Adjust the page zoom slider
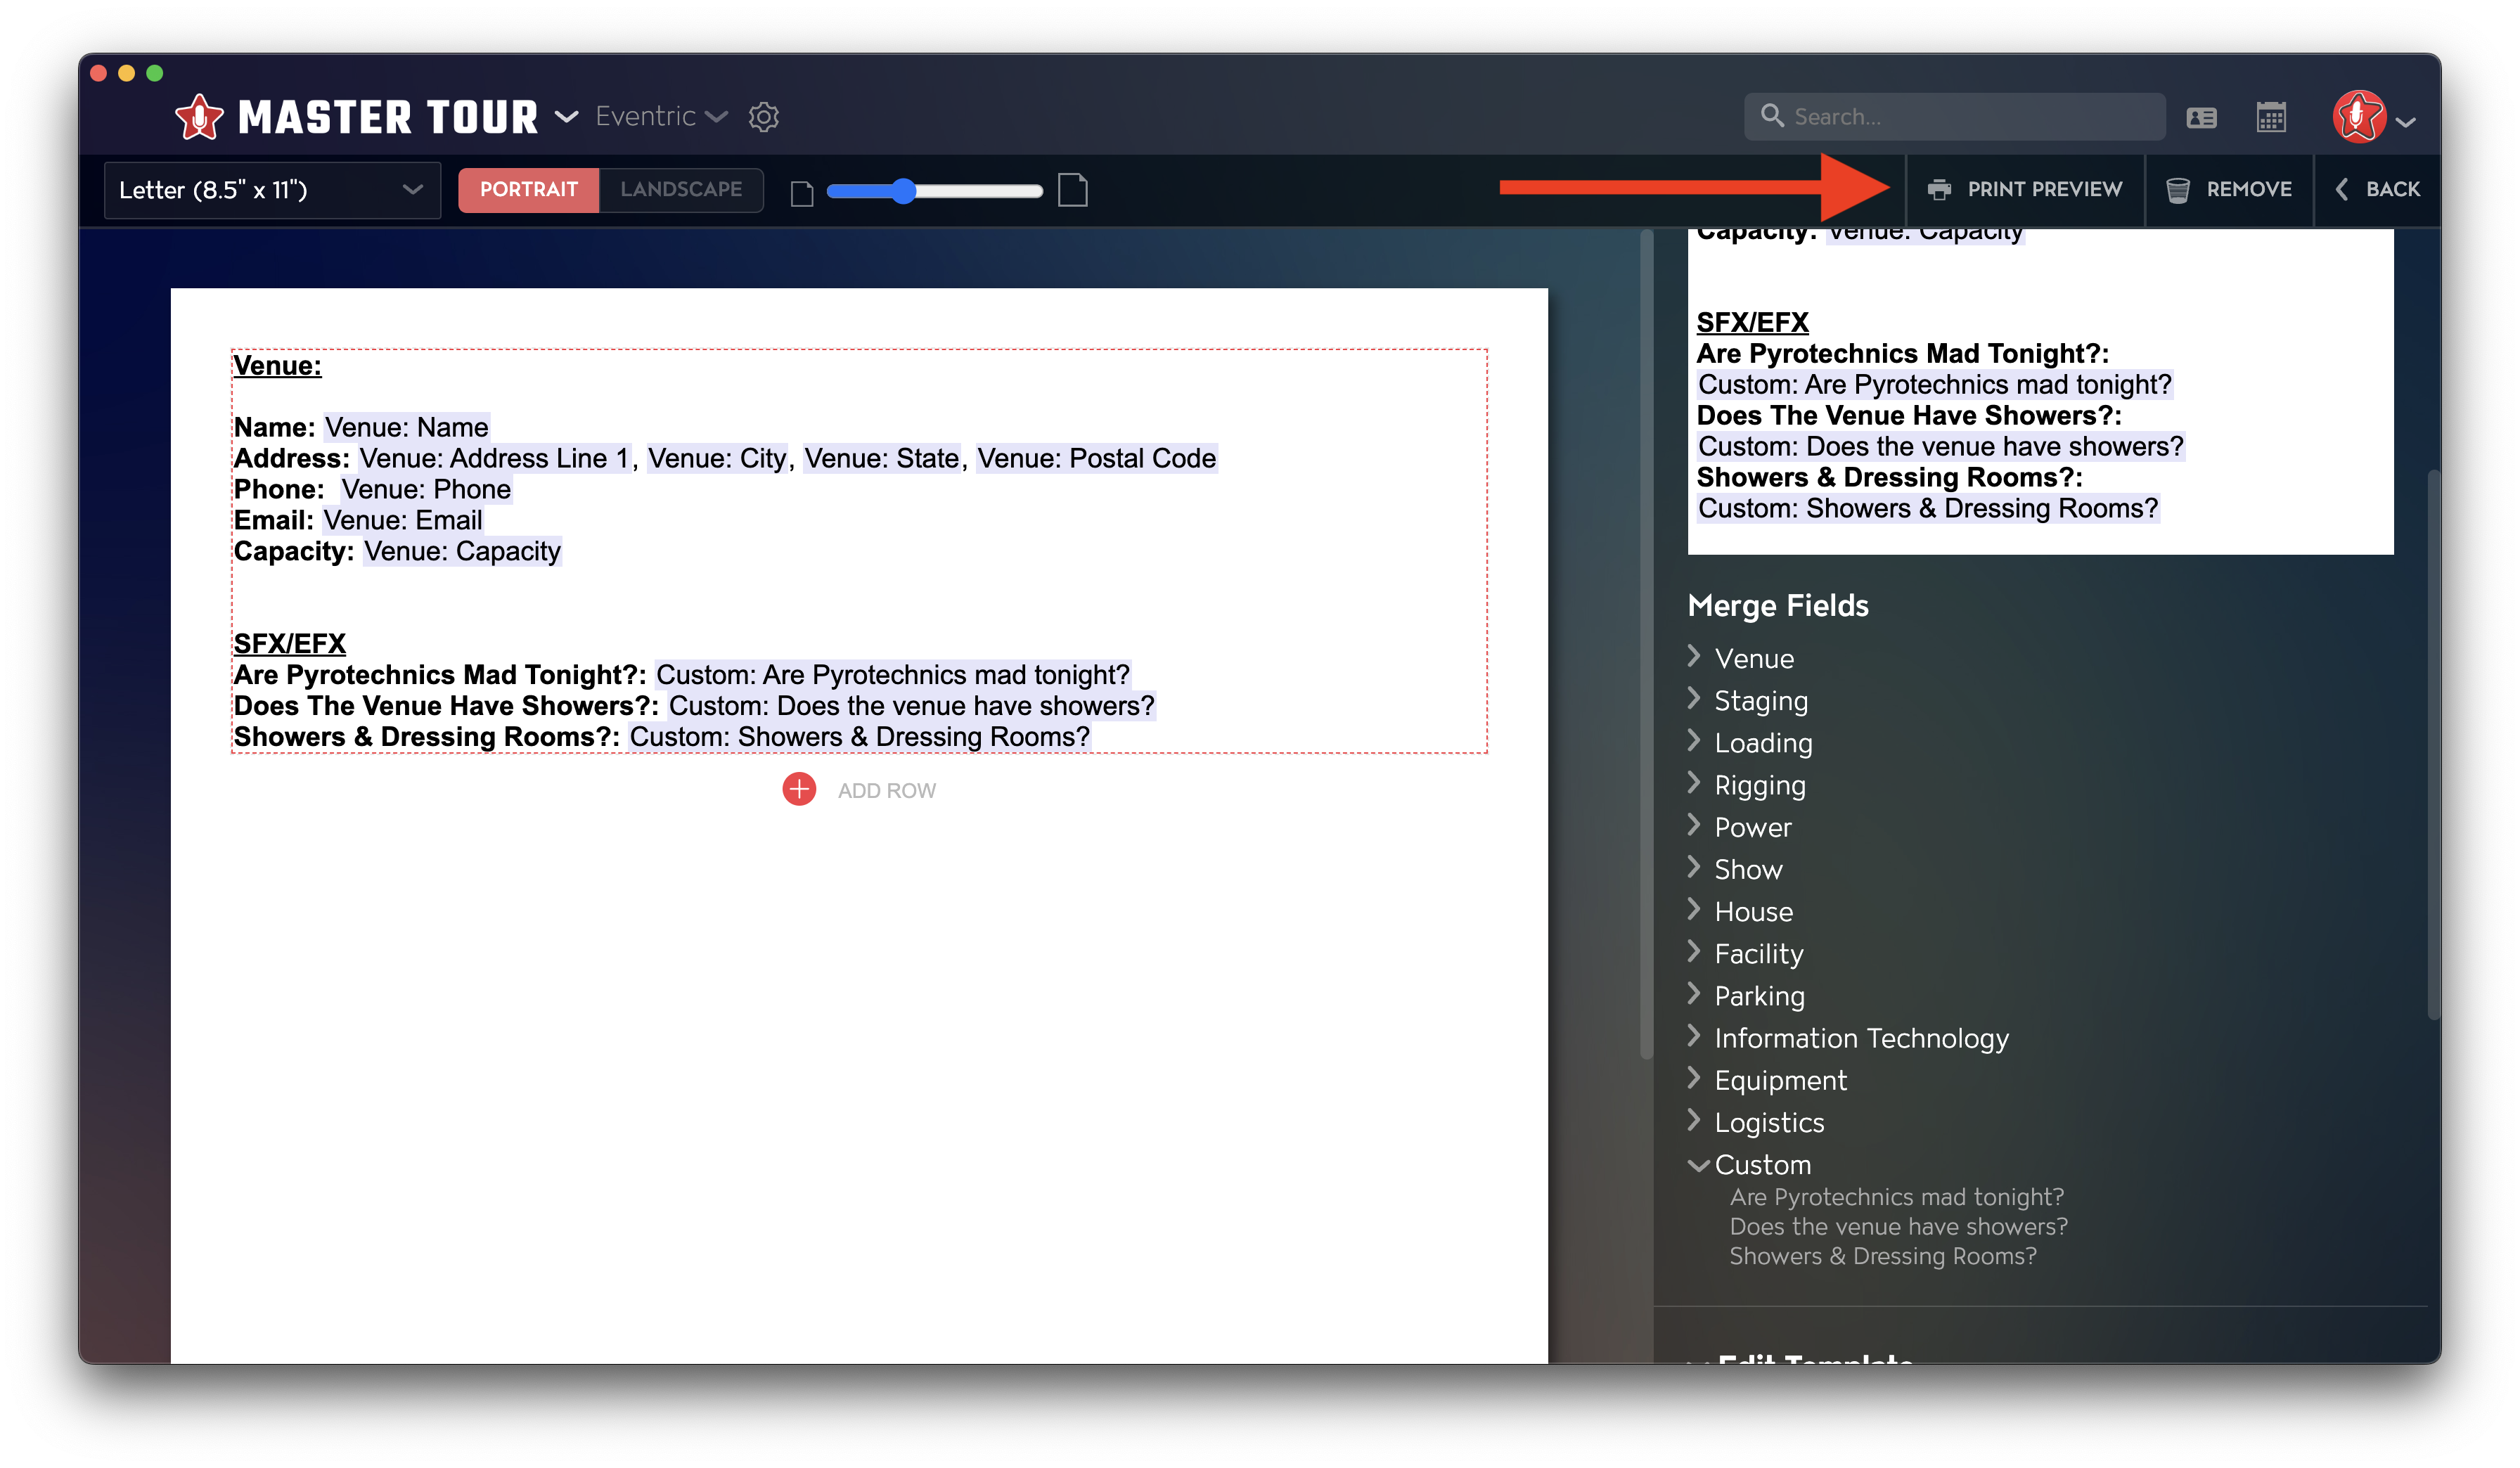Screen dimensions: 2520x1468 pos(934,190)
